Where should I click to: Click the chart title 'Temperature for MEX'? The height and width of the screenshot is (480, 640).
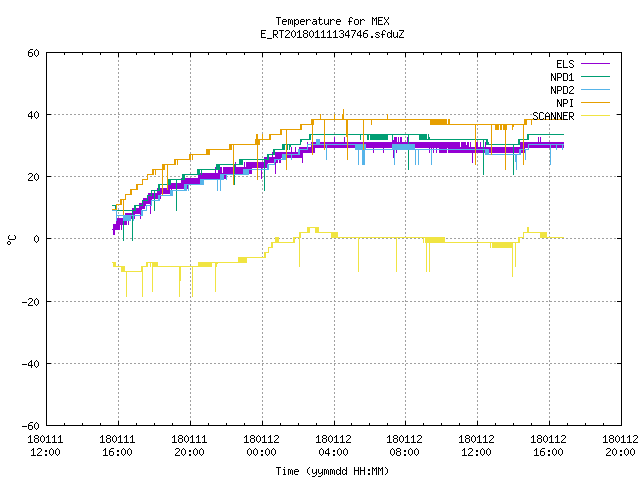(x=332, y=21)
